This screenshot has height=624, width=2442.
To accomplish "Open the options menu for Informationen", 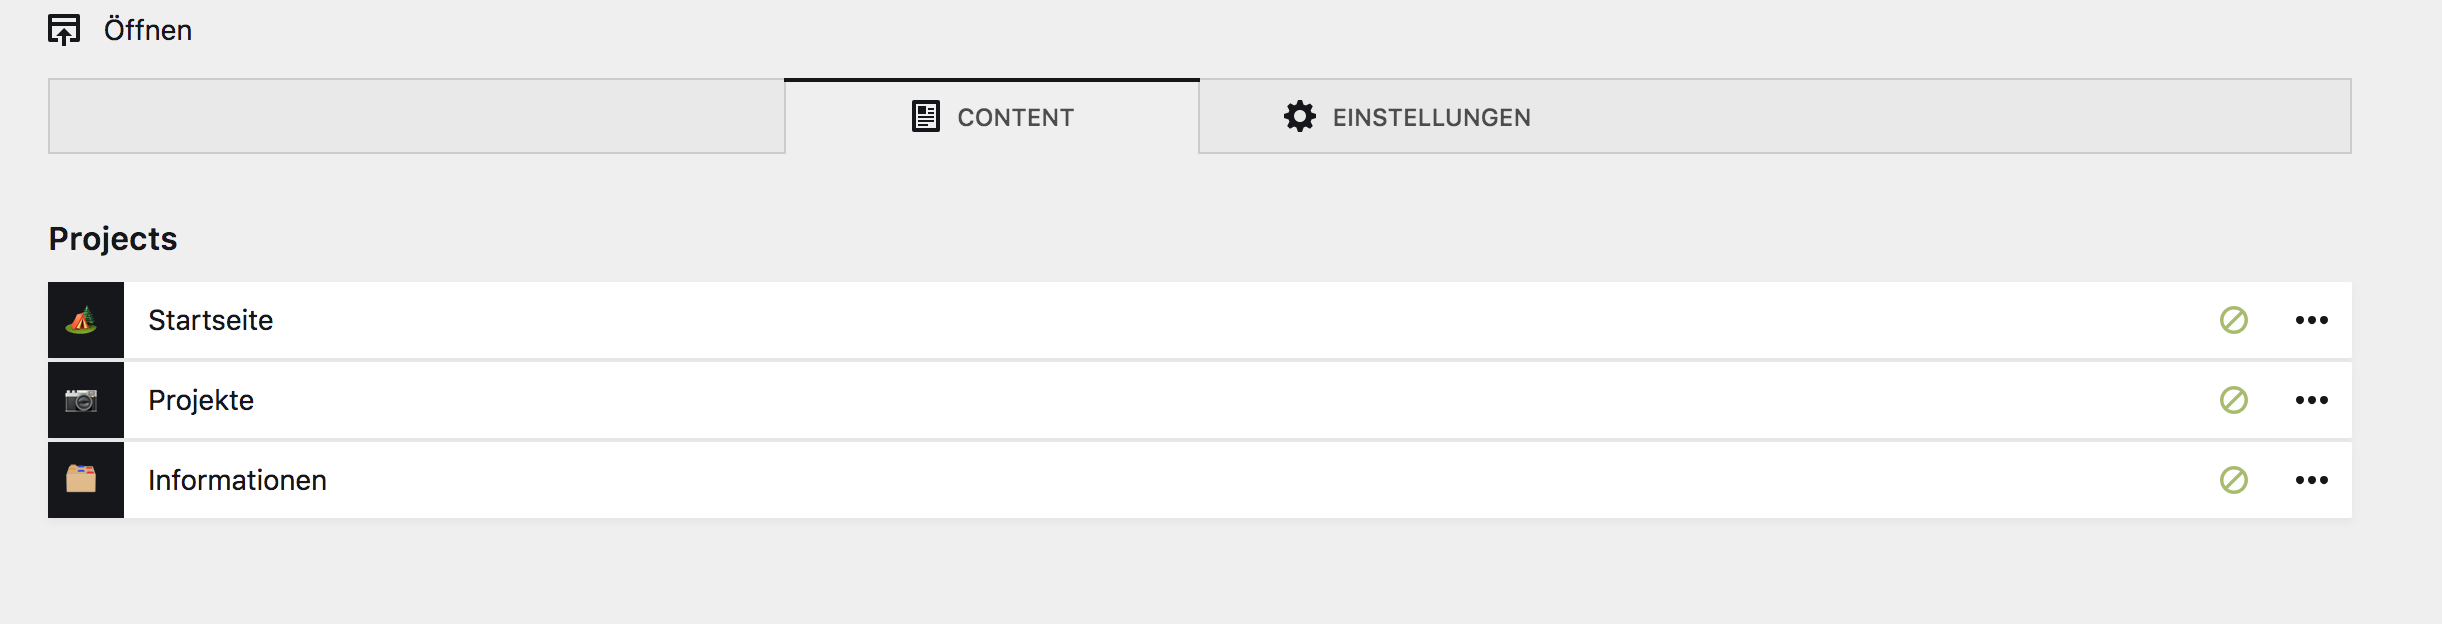I will 2311,479.
